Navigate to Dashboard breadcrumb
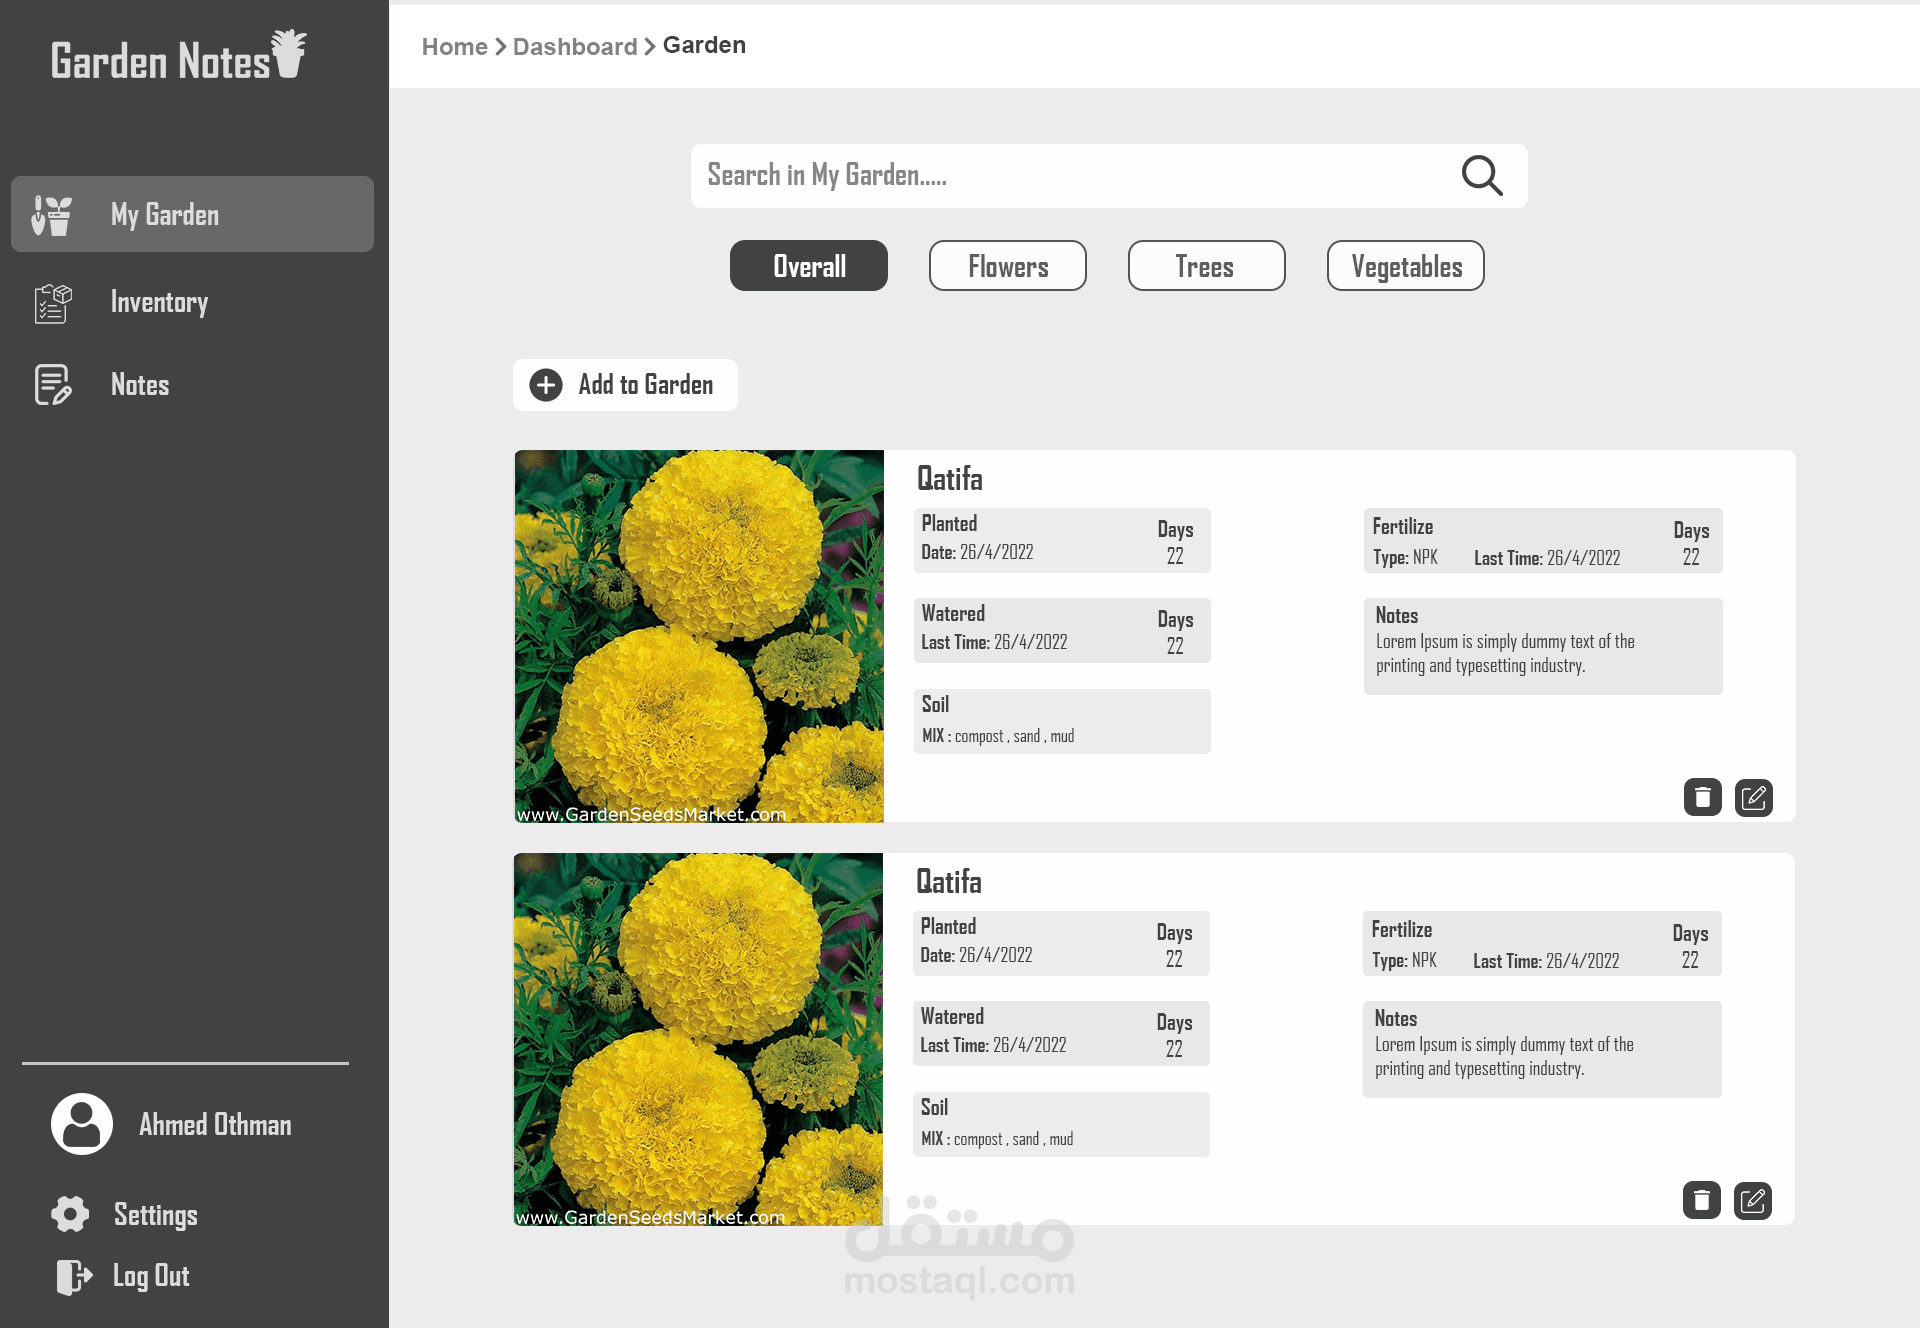Viewport: 1920px width, 1328px height. 575,47
